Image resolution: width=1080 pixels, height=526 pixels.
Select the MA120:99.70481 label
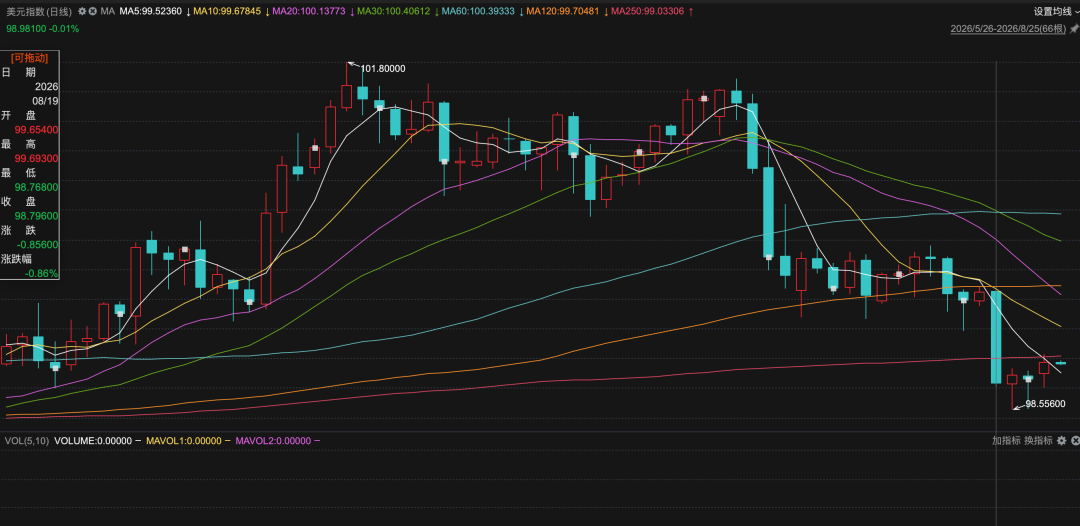click(562, 12)
